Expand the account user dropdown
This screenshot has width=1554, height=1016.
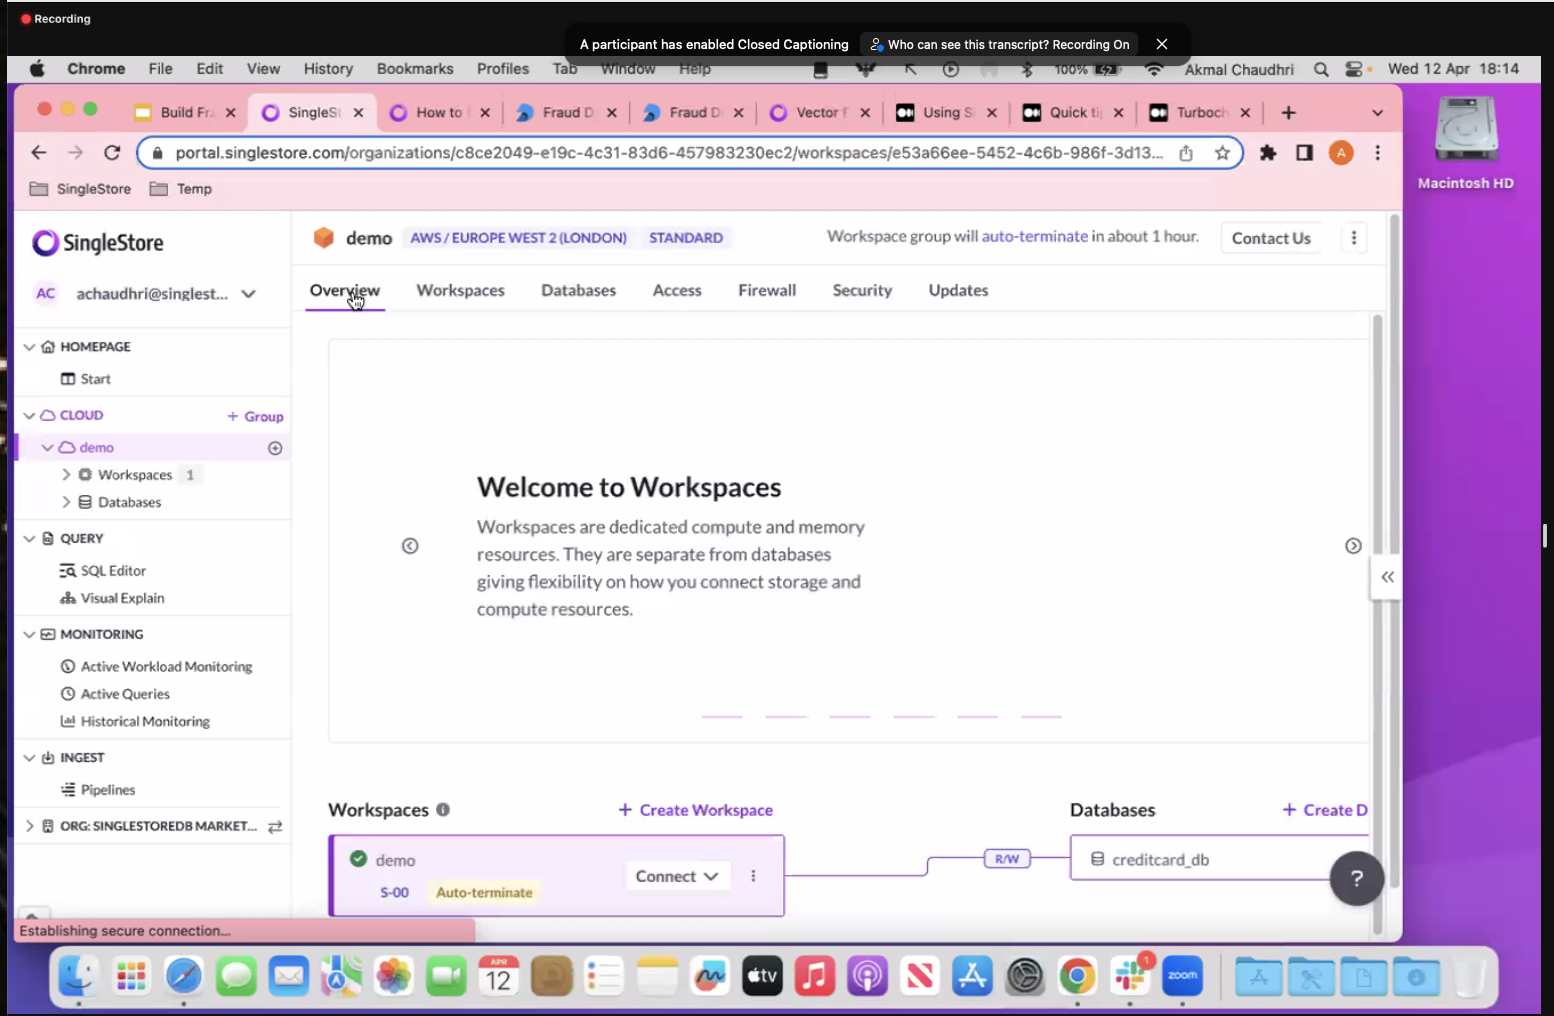249,294
